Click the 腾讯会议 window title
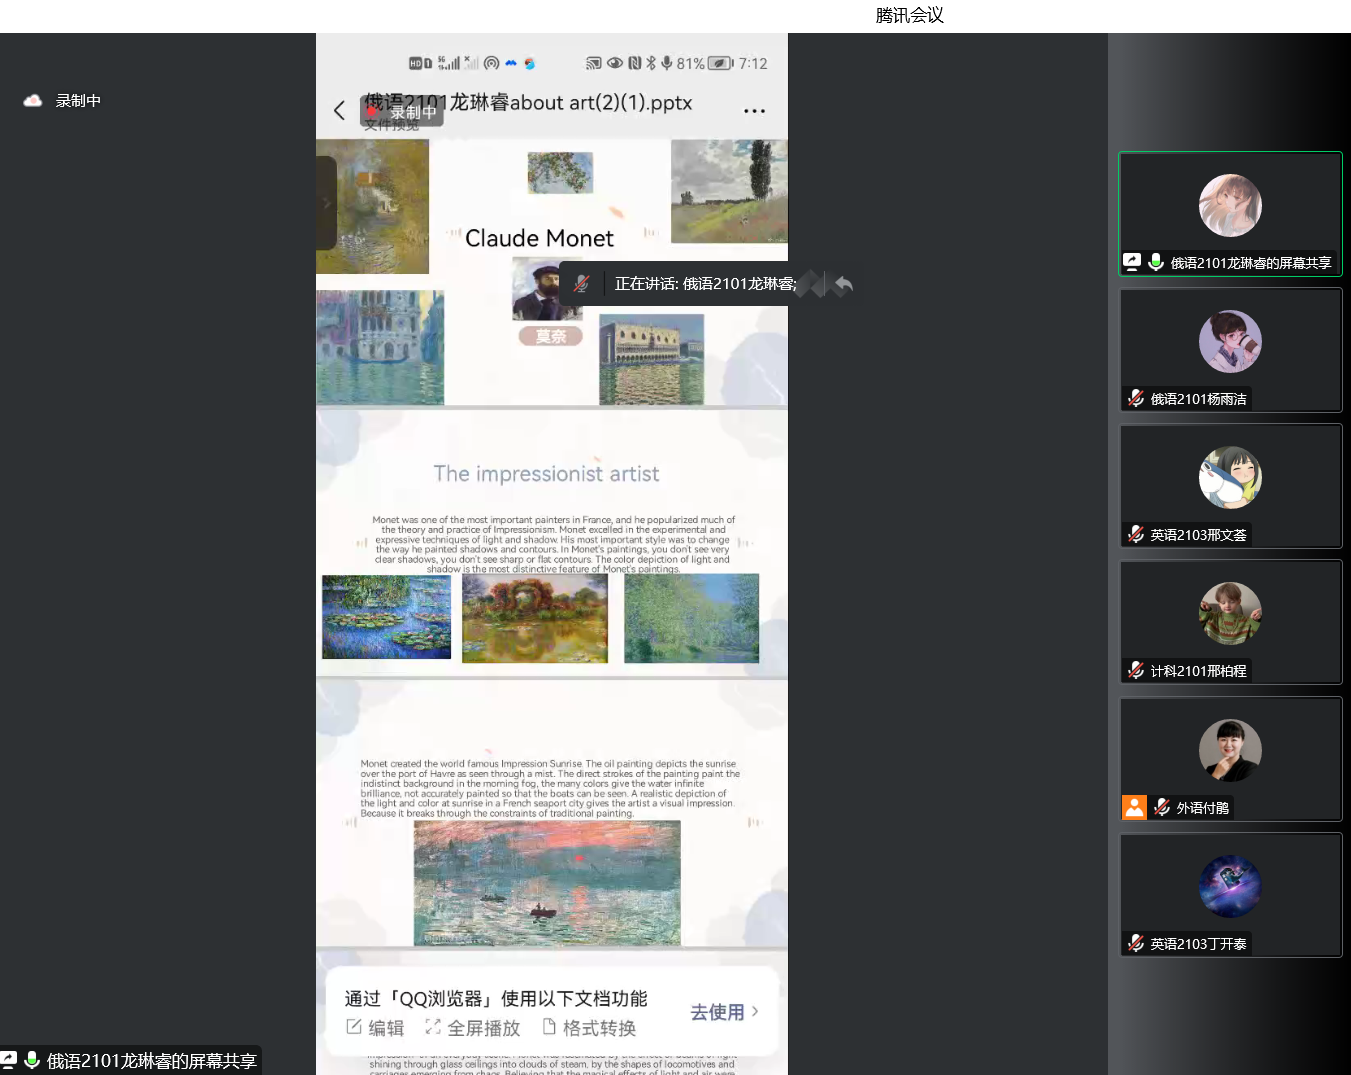This screenshot has height=1075, width=1351. click(909, 15)
